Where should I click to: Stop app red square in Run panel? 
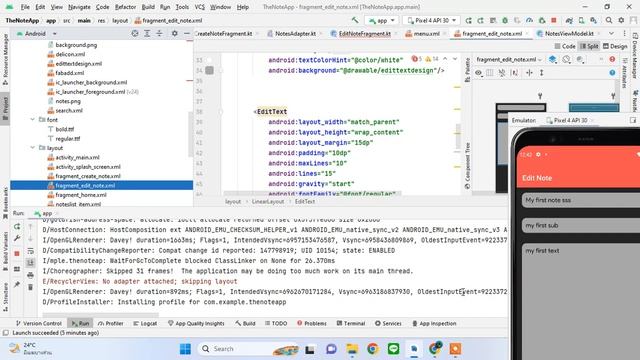[17, 253]
